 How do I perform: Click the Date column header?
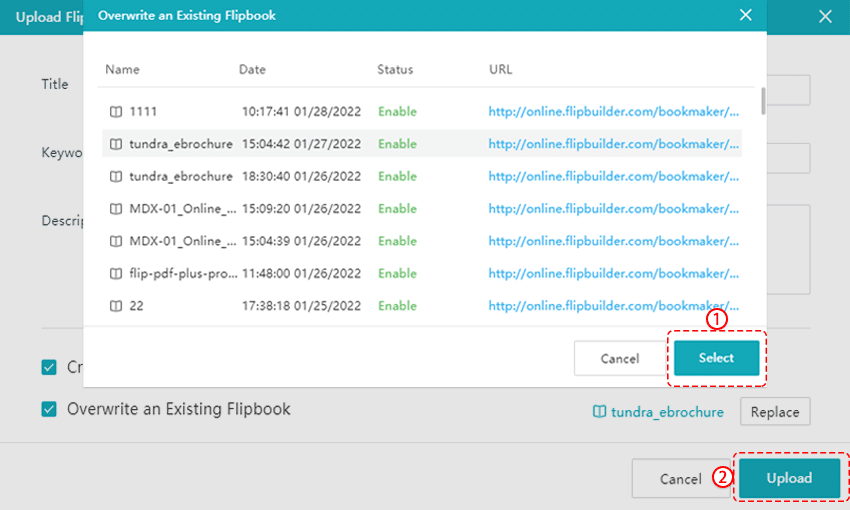tap(252, 69)
